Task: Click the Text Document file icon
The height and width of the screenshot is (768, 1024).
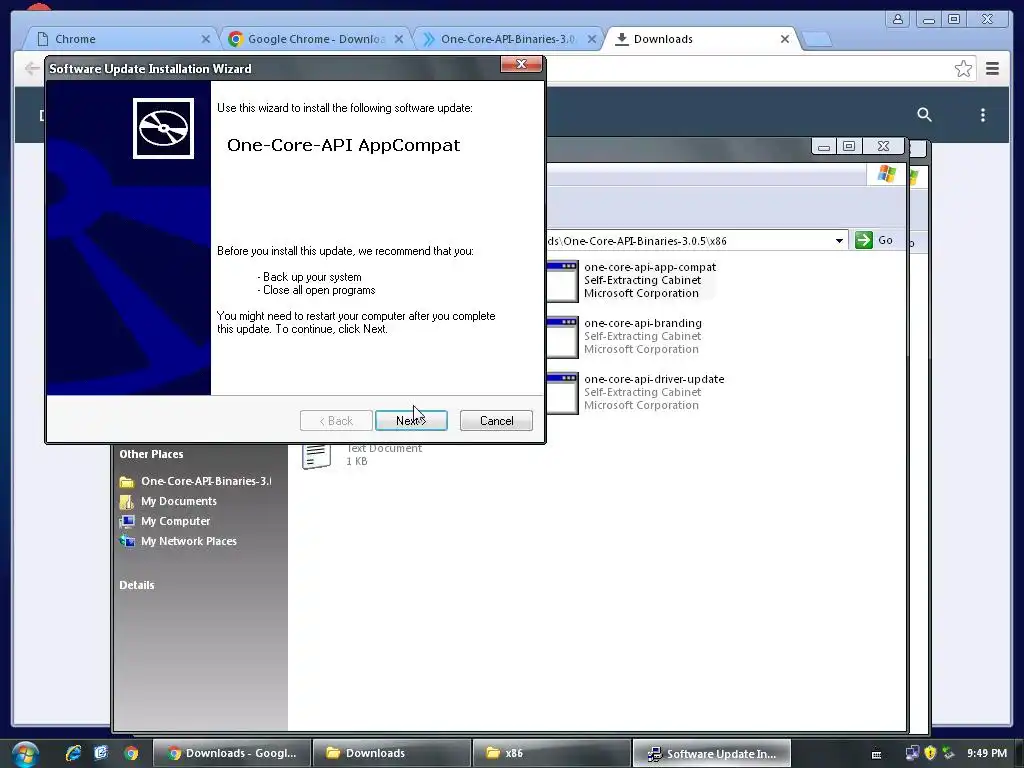Action: coord(316,456)
